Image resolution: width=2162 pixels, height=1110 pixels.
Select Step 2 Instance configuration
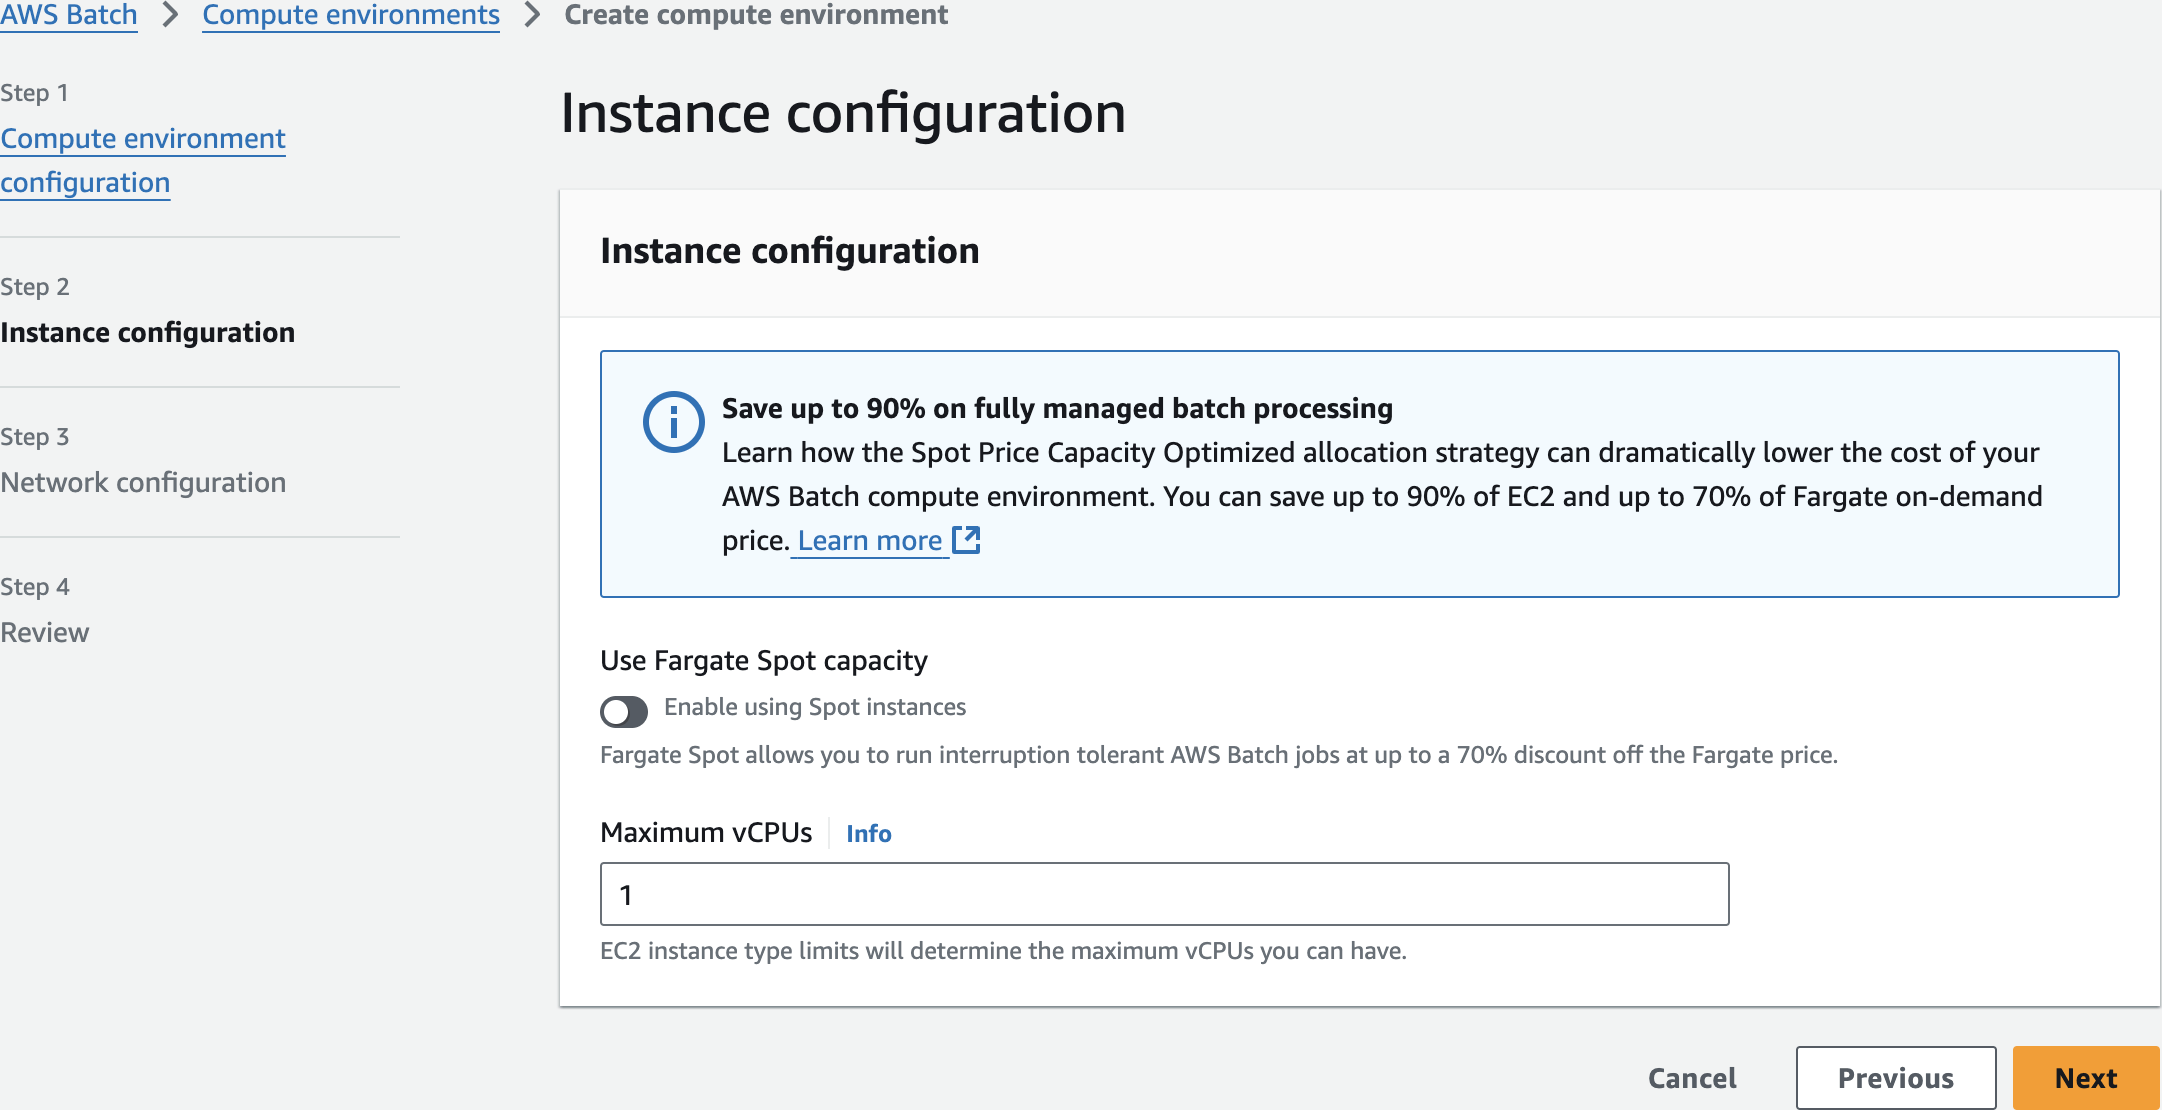pos(147,332)
